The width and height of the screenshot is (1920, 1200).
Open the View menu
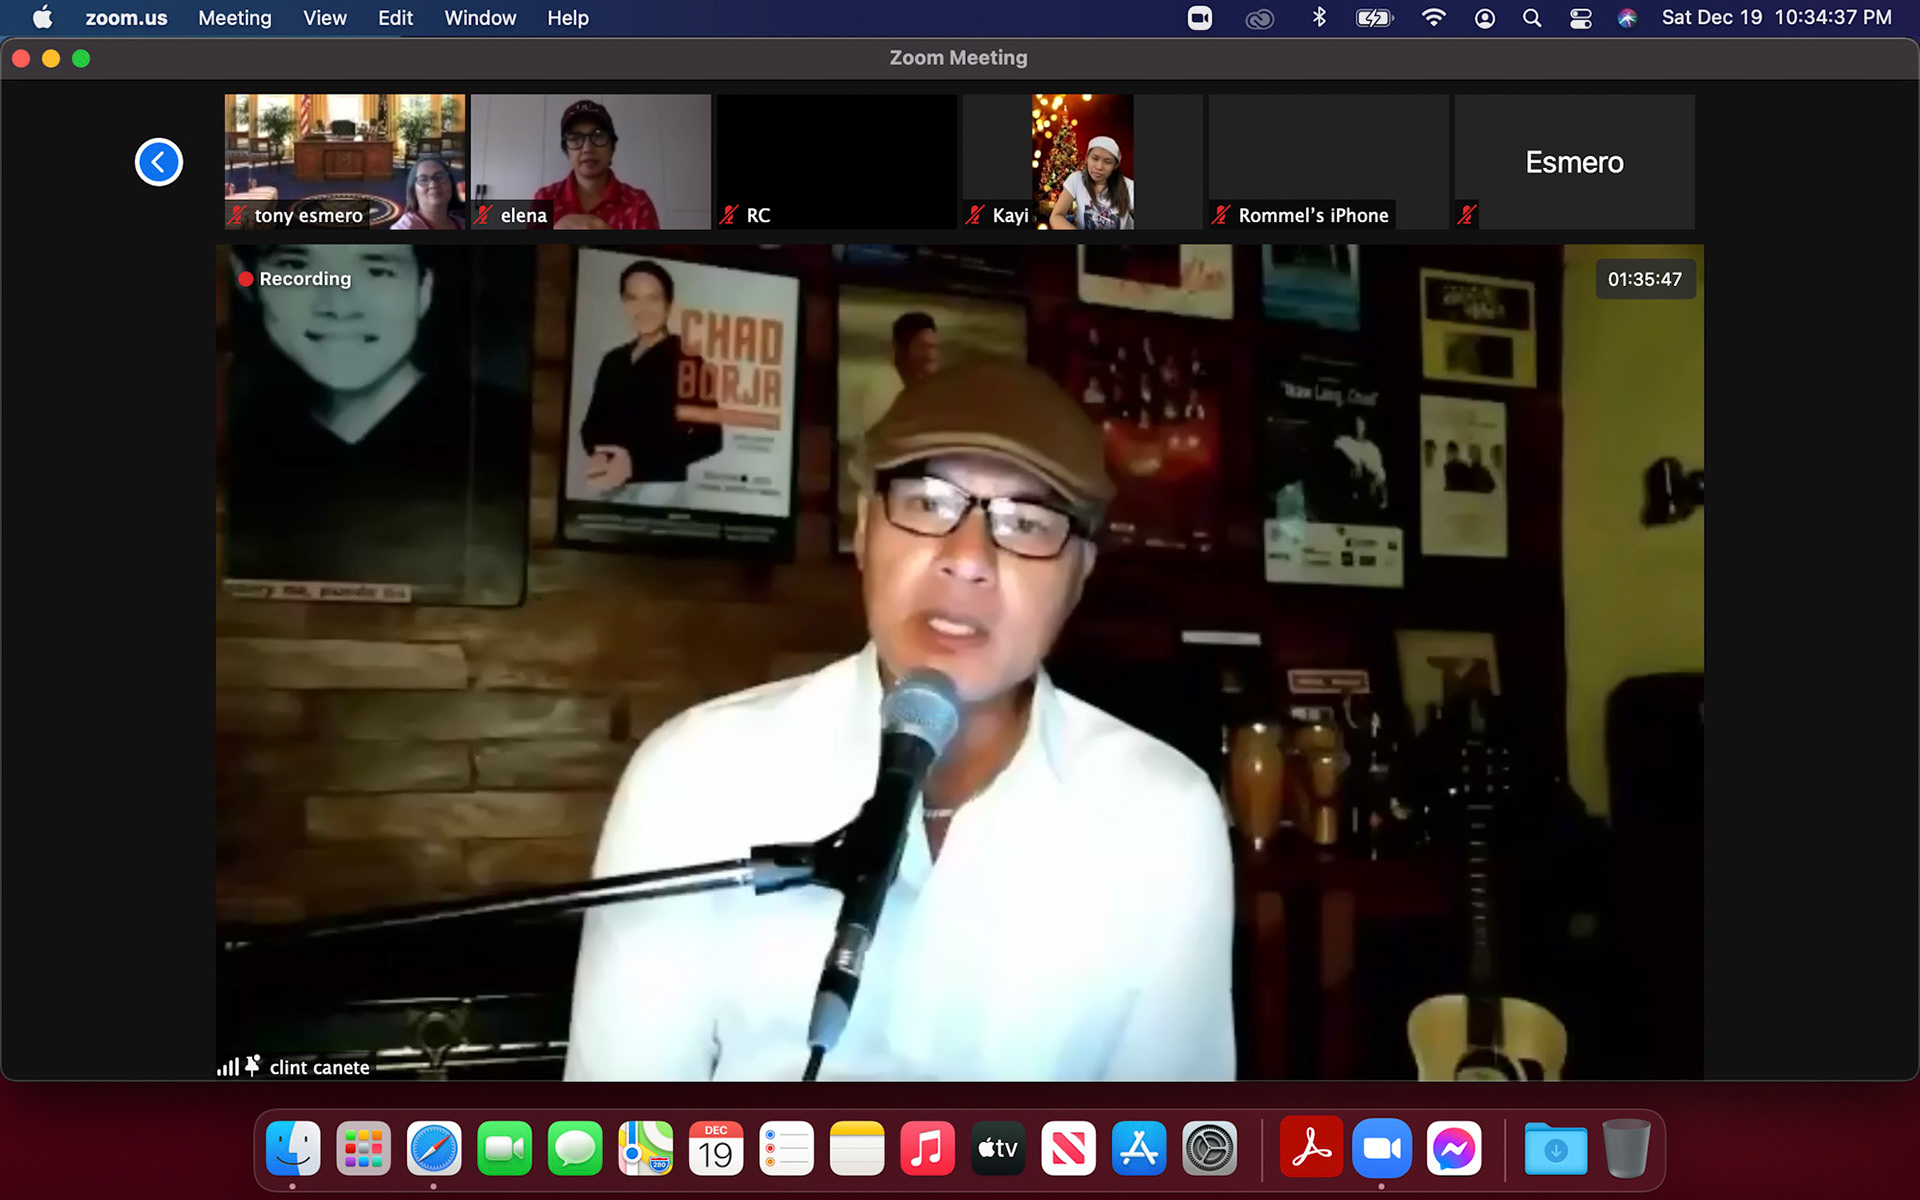[324, 18]
